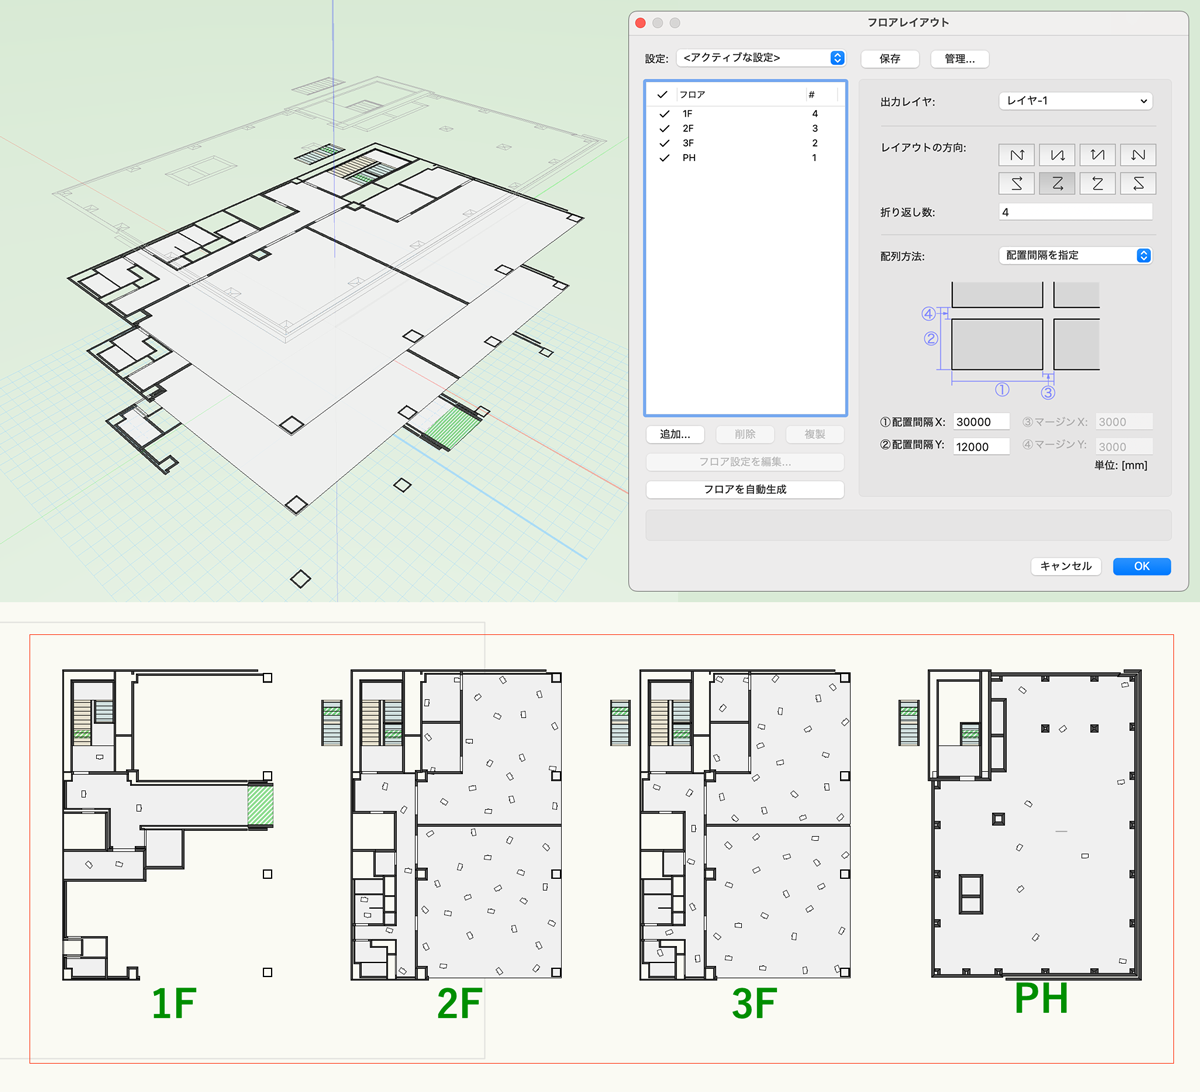Click the フロア column header
The width and height of the screenshot is (1200, 1092).
point(740,94)
